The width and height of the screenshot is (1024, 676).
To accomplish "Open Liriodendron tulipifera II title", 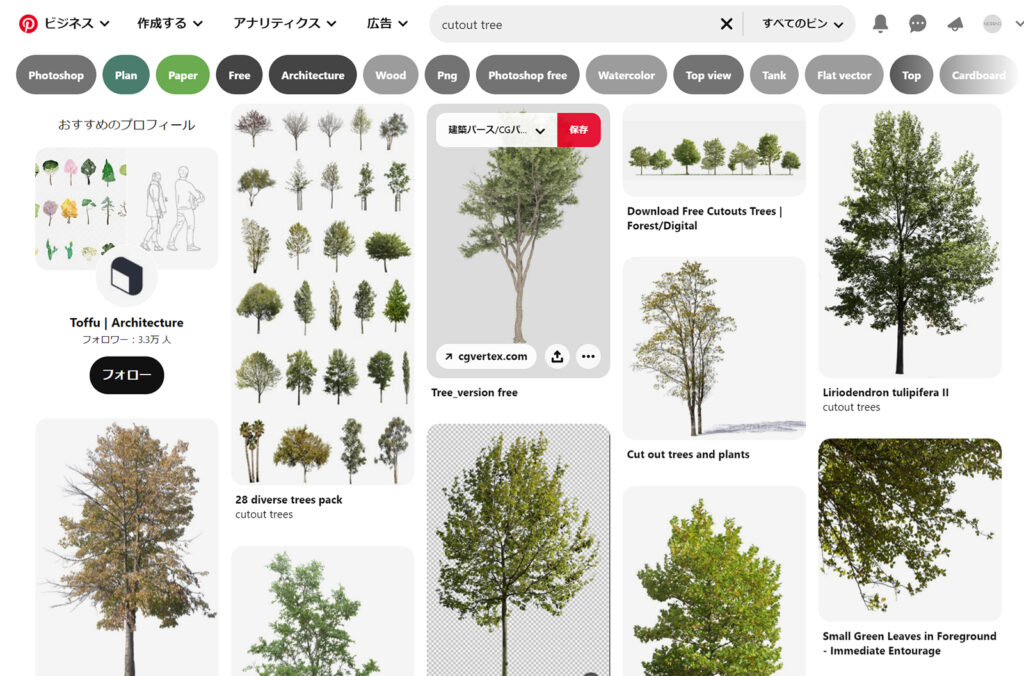I will tap(886, 393).
